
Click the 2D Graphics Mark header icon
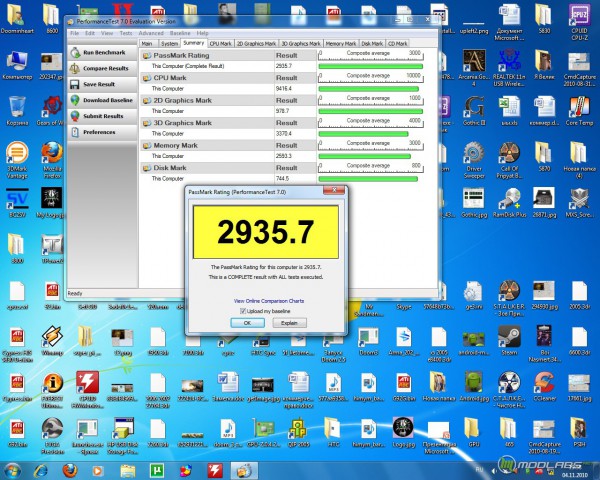(147, 101)
